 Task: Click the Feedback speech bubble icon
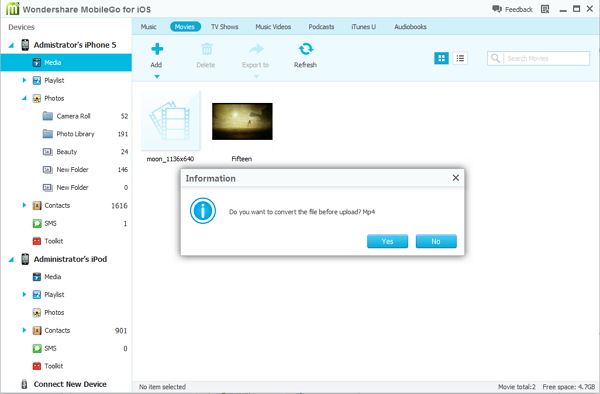[497, 9]
